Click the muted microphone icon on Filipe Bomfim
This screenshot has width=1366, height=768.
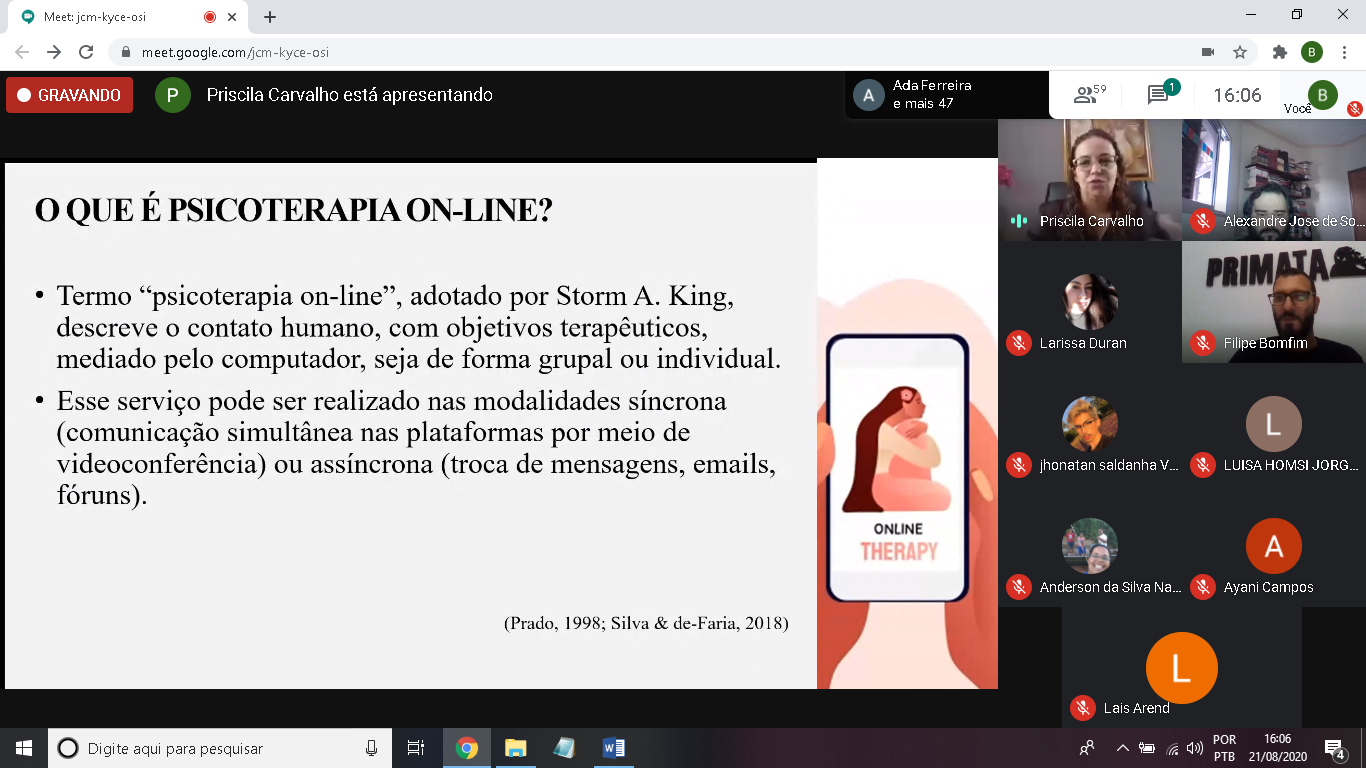(1202, 343)
